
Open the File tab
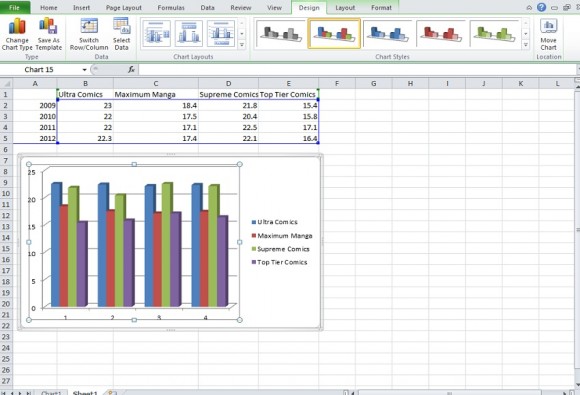(x=14, y=7)
